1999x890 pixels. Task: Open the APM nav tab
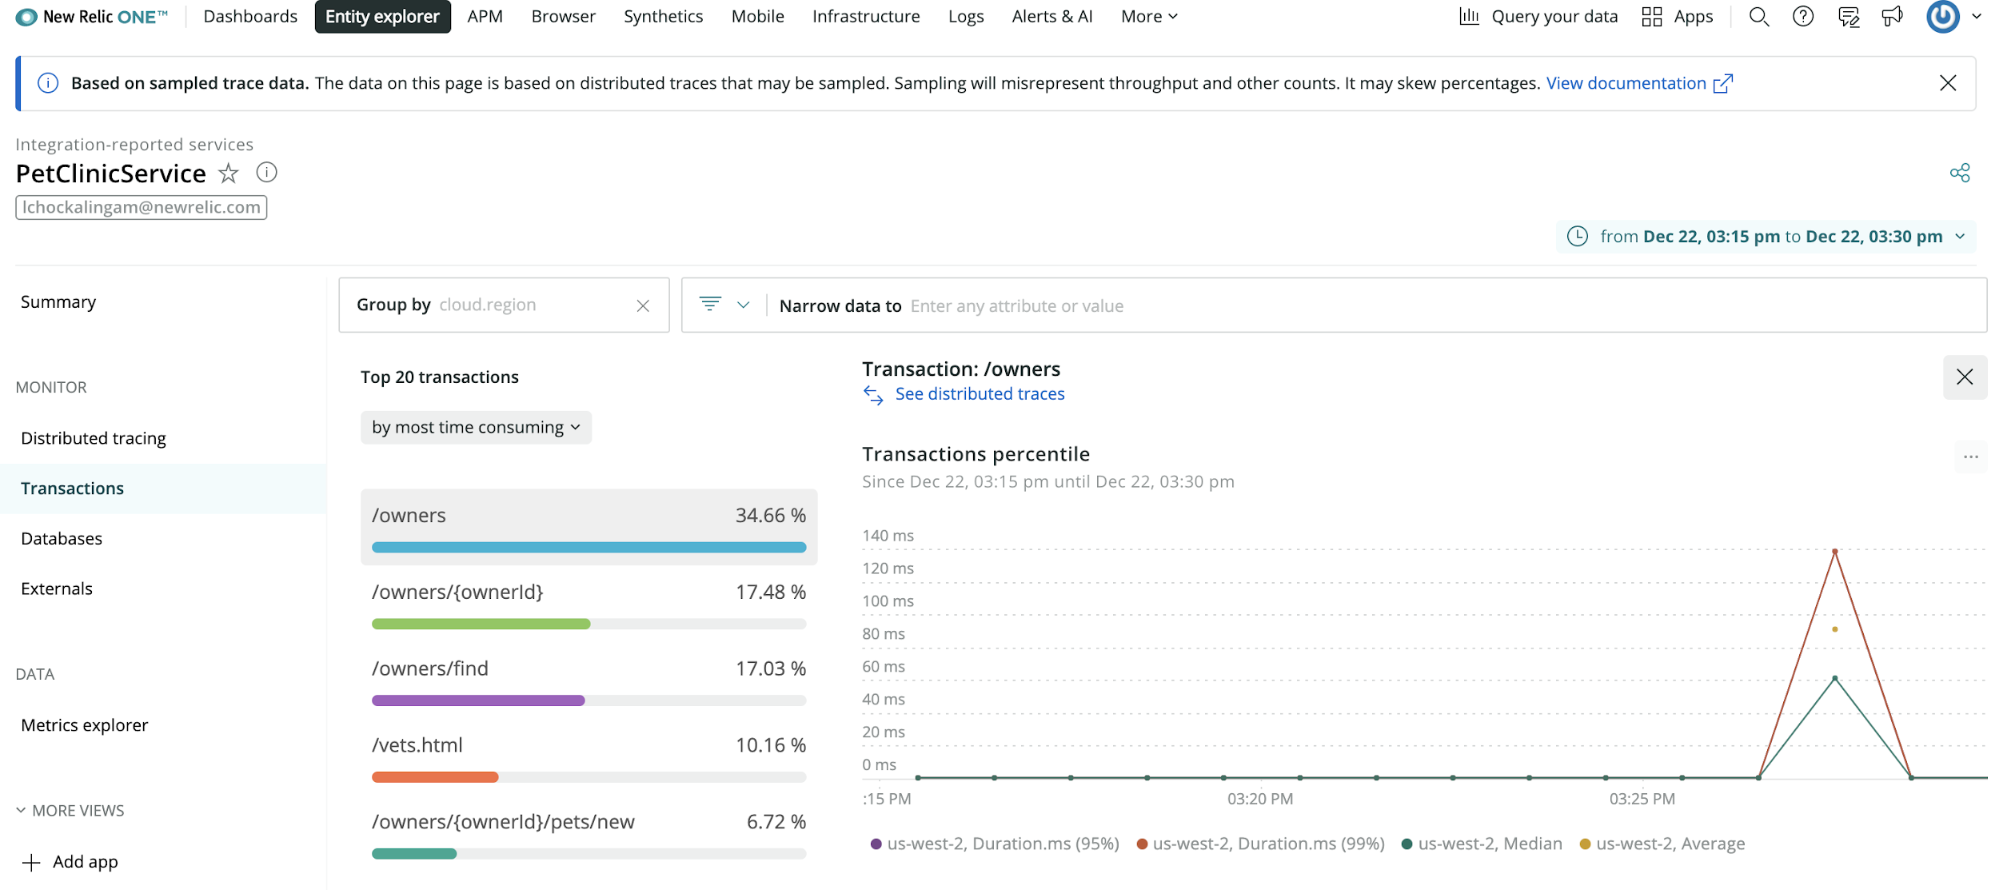coord(485,16)
